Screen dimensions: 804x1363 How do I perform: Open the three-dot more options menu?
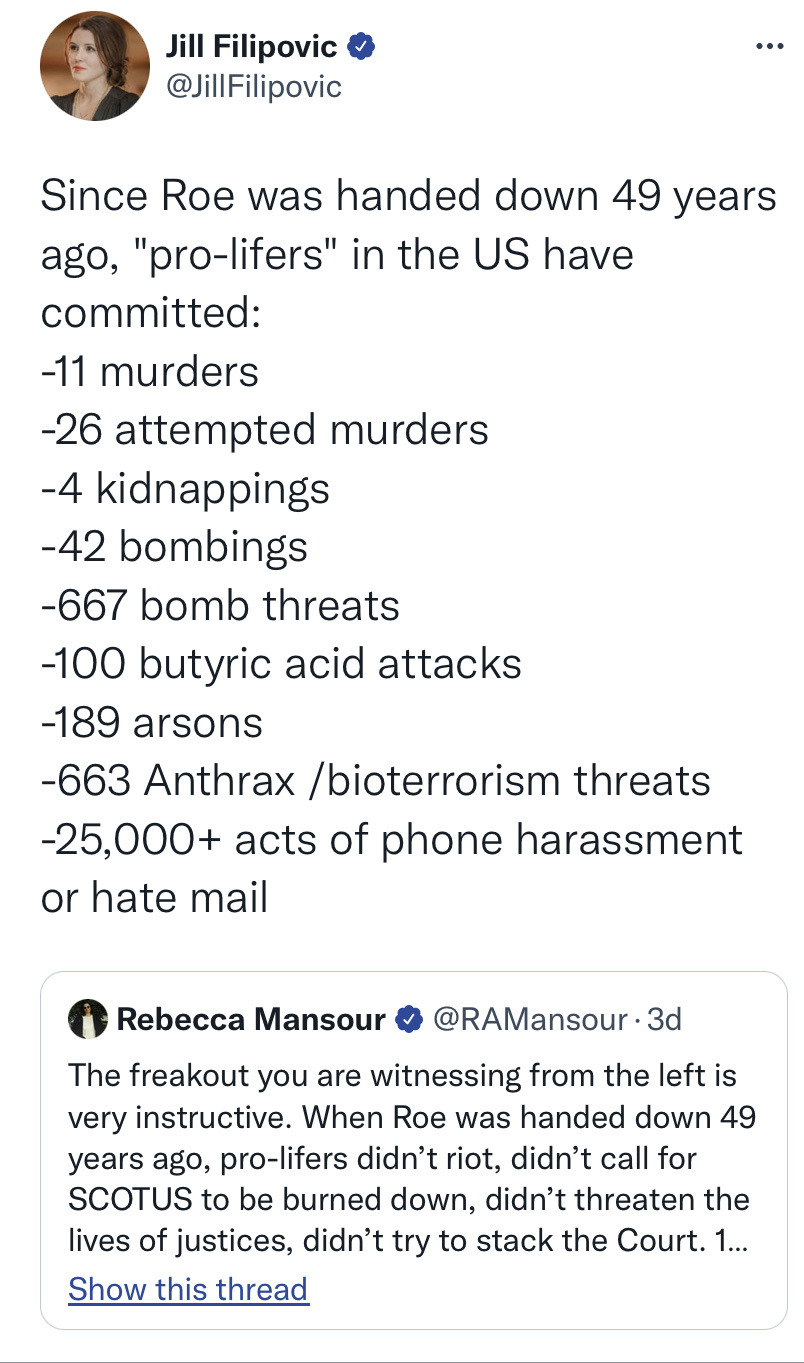click(x=769, y=48)
